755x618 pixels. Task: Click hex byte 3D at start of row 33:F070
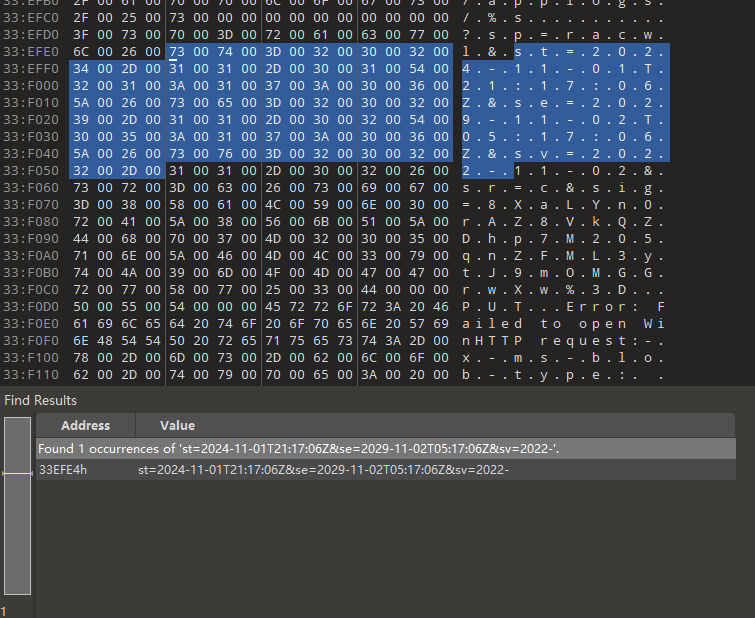(81, 205)
